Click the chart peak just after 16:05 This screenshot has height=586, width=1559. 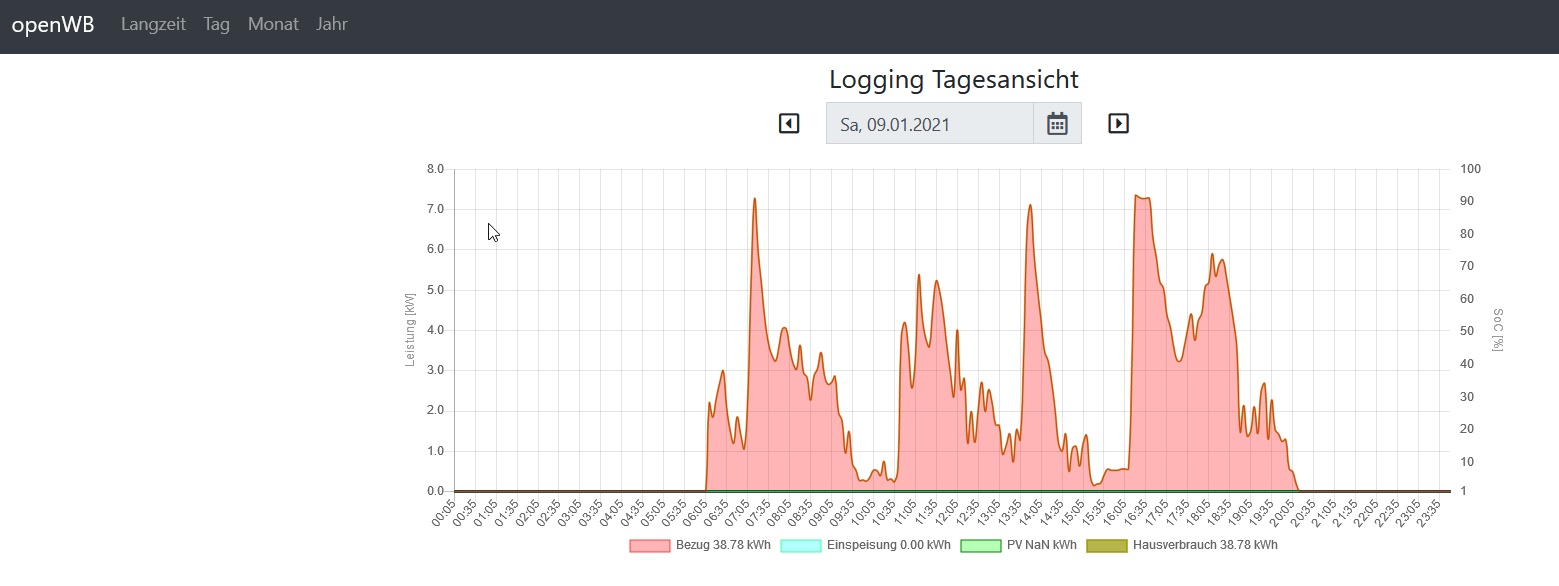click(x=1137, y=196)
